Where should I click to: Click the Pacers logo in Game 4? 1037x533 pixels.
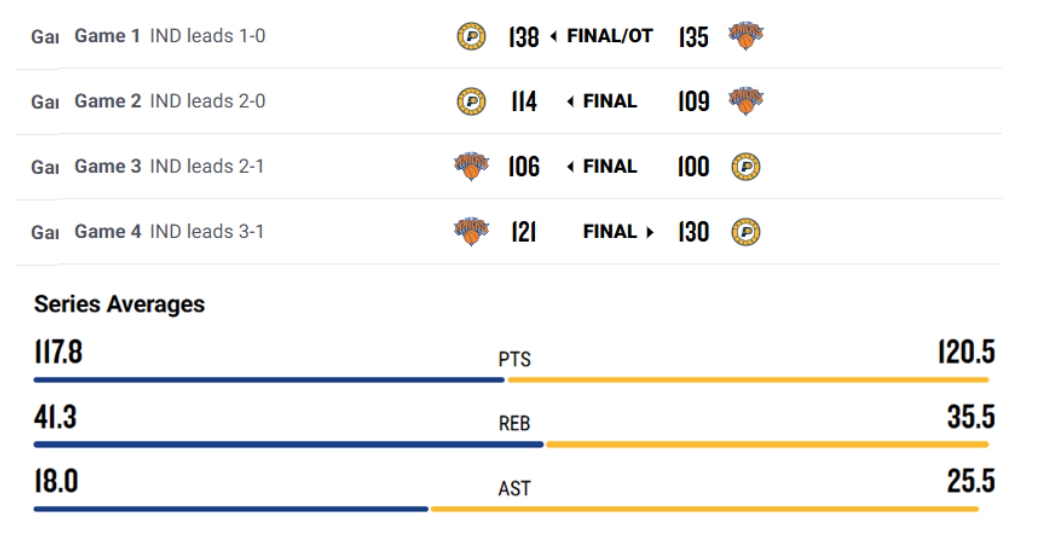click(x=745, y=232)
